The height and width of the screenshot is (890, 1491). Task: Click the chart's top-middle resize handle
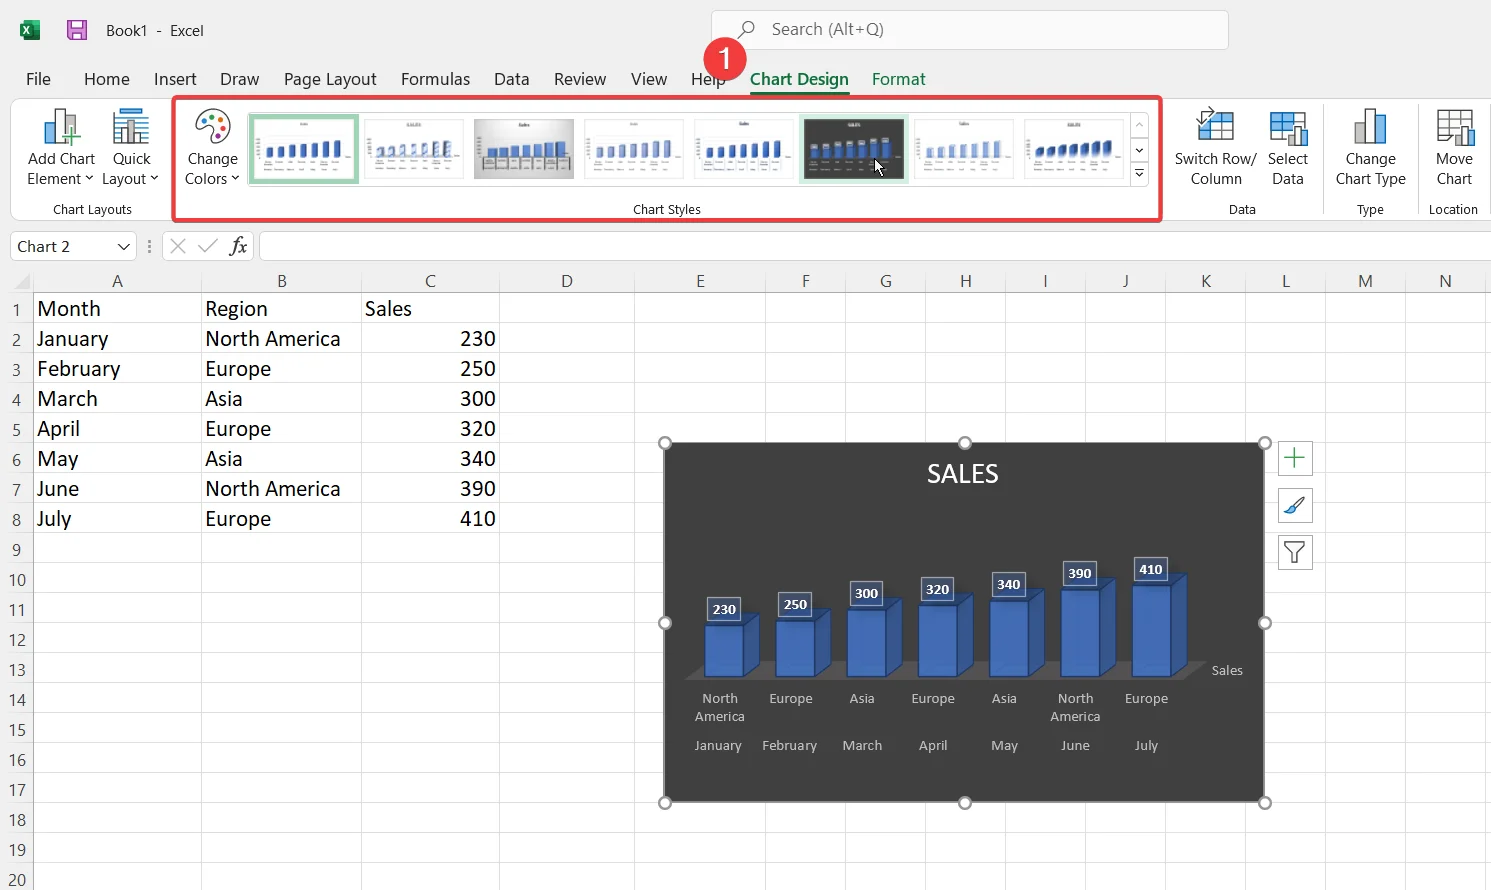point(965,443)
